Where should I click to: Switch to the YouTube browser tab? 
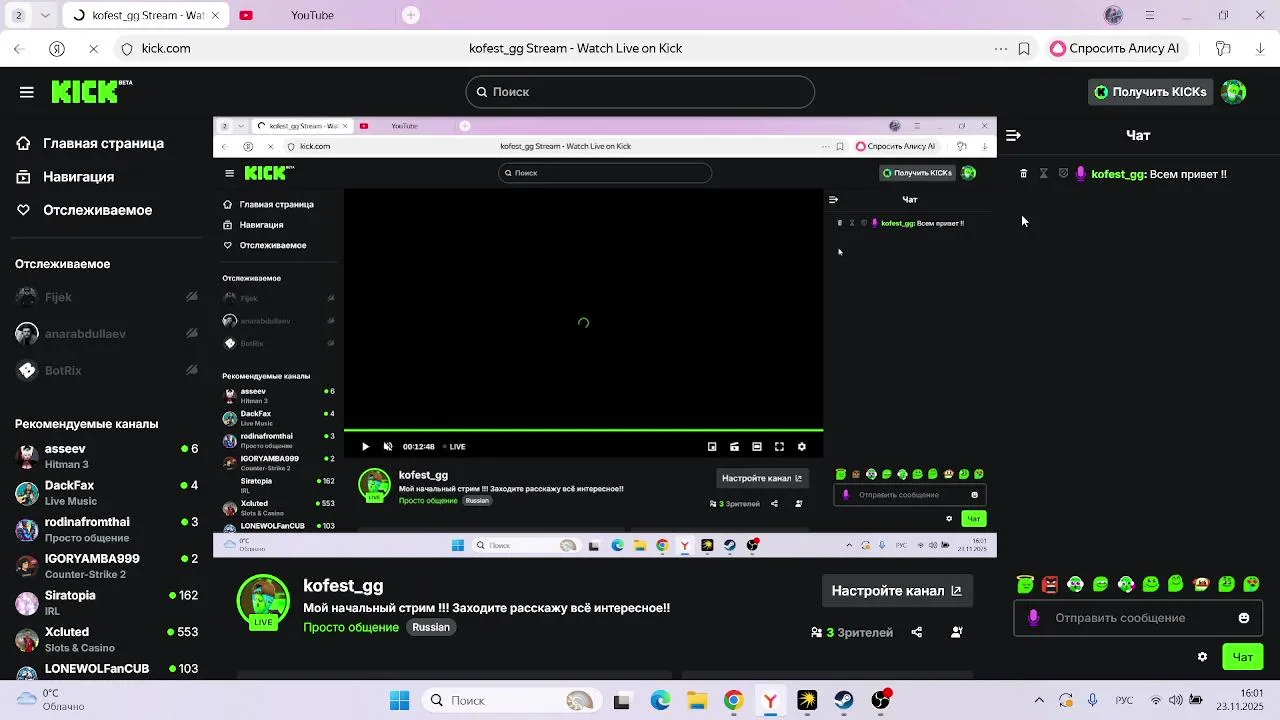coord(312,15)
